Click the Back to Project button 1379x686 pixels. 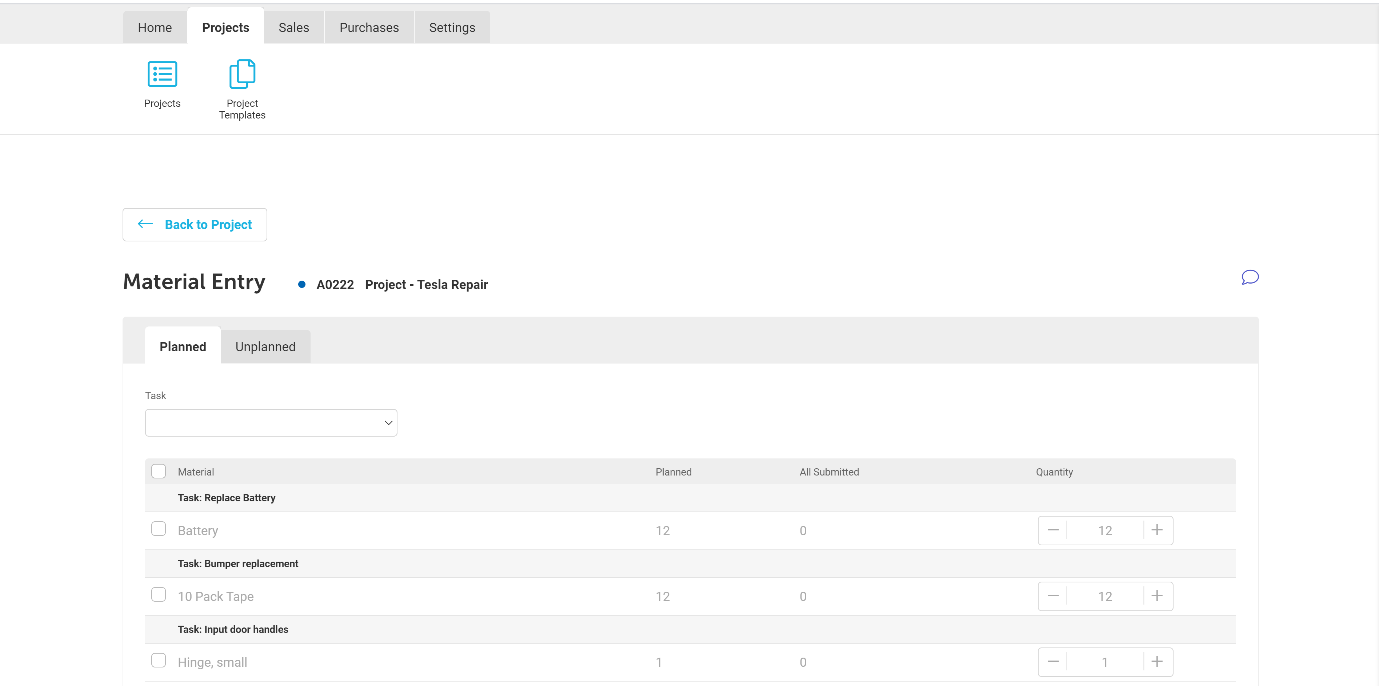coord(195,225)
